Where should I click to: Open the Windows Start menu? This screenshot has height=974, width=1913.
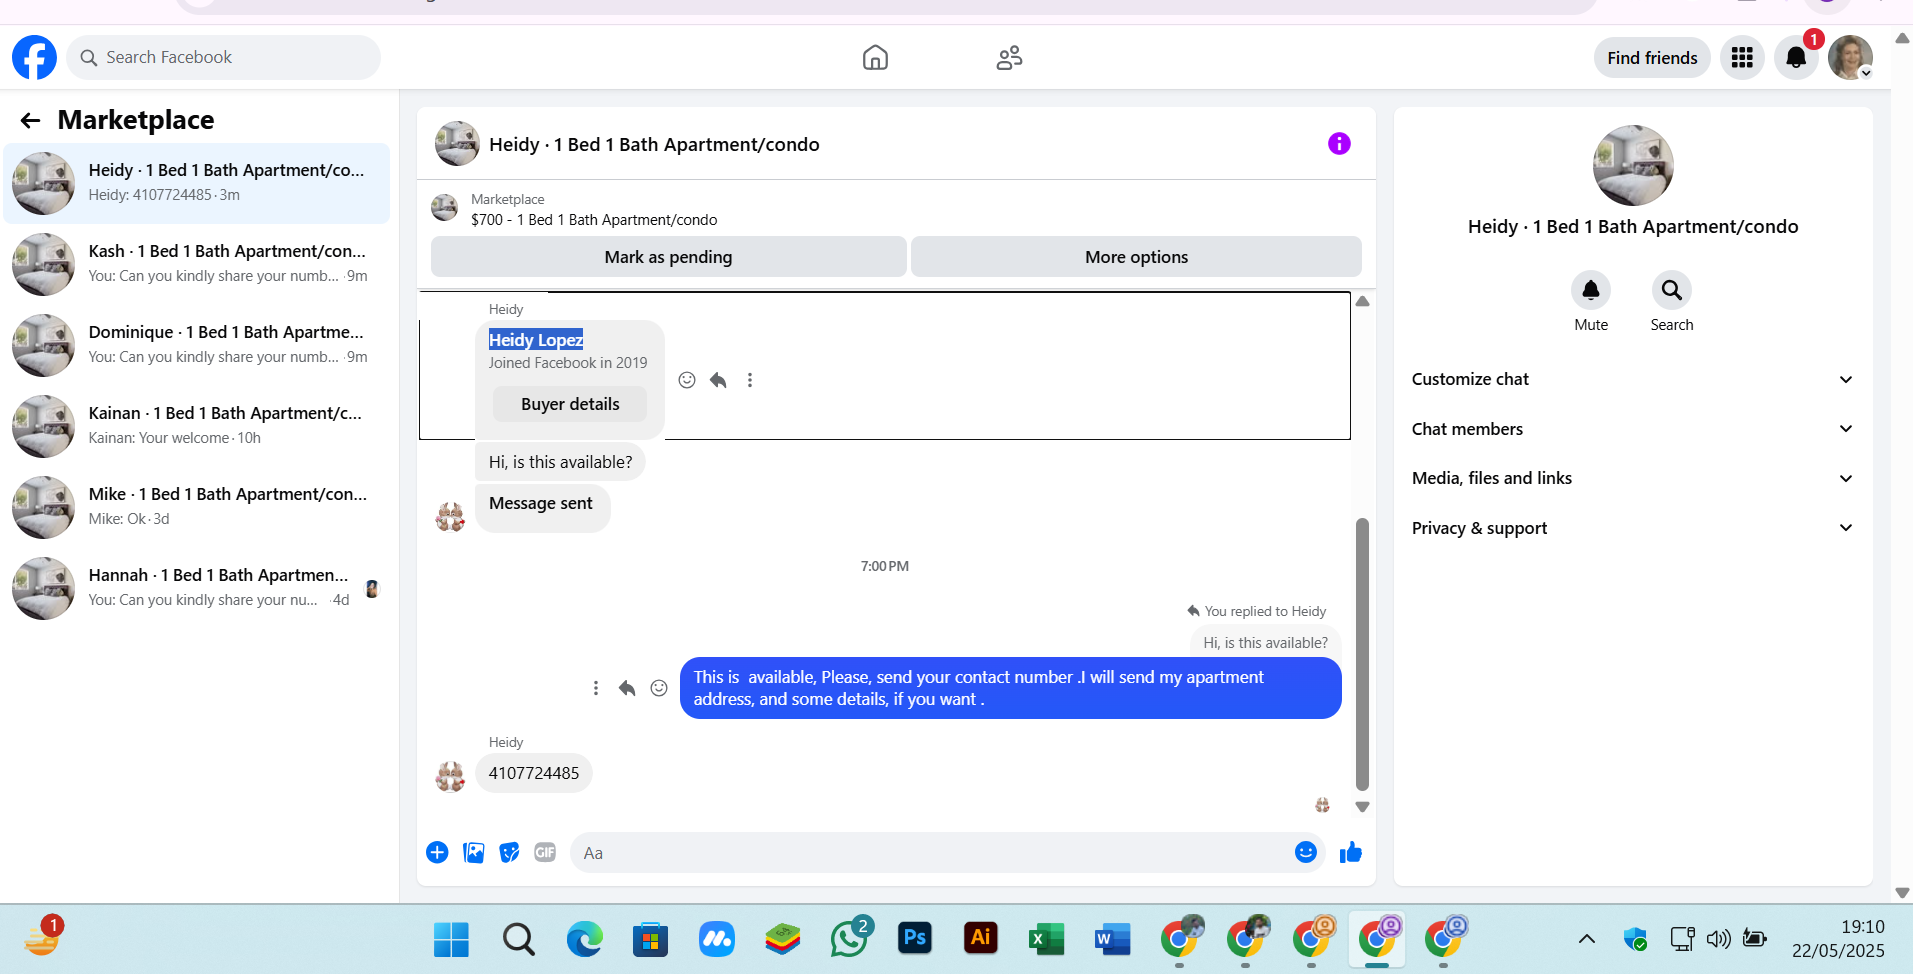[451, 940]
